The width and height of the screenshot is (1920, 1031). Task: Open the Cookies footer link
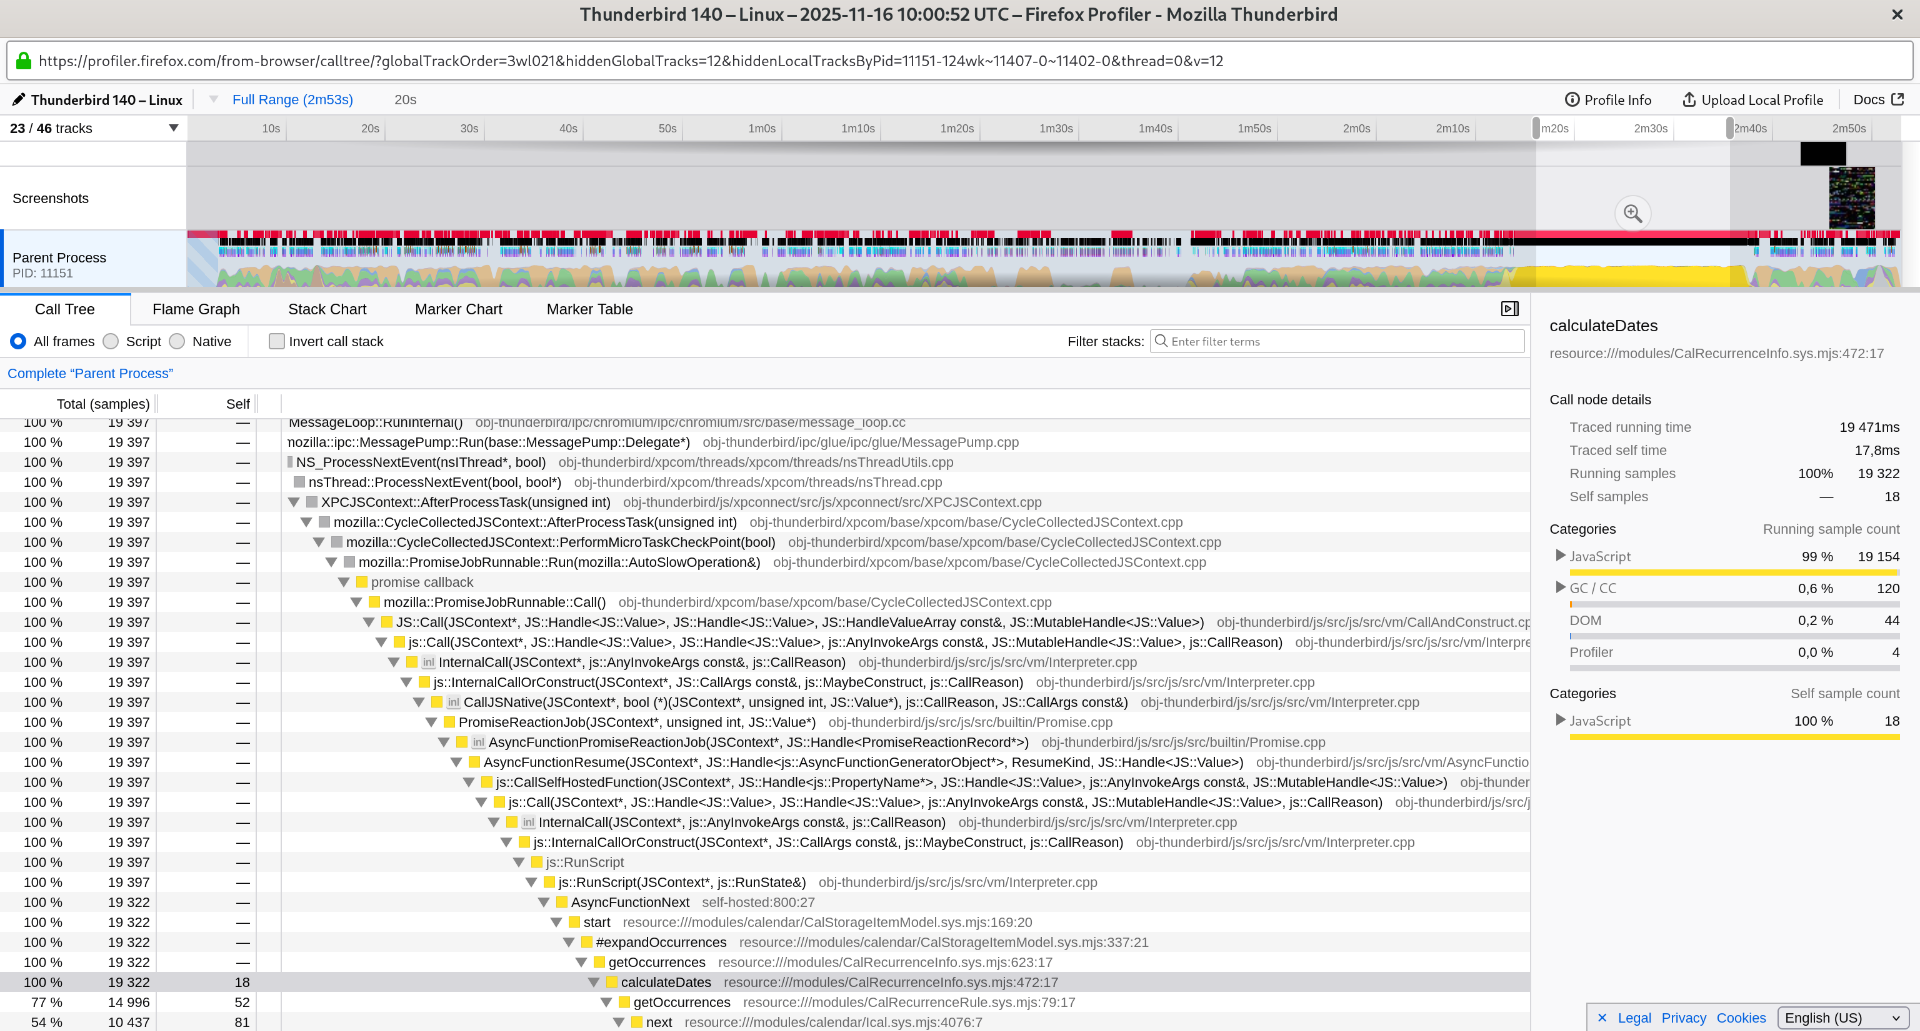click(x=1741, y=1018)
